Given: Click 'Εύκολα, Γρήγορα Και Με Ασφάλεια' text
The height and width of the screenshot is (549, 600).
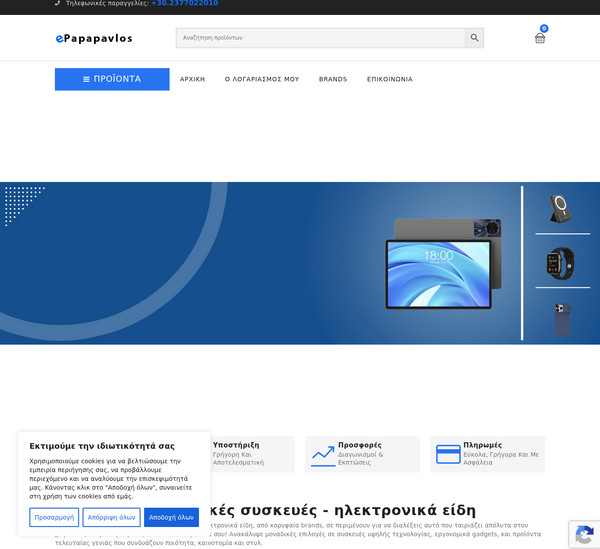Looking at the screenshot, I should coord(501,458).
